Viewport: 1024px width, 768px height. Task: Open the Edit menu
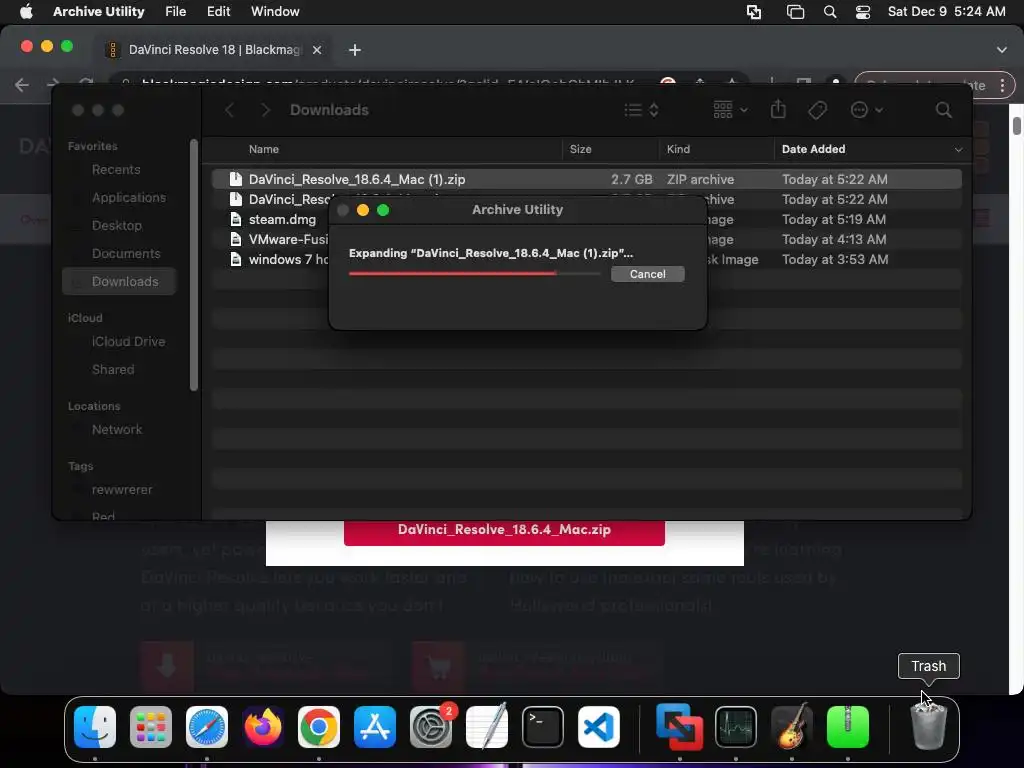point(218,12)
